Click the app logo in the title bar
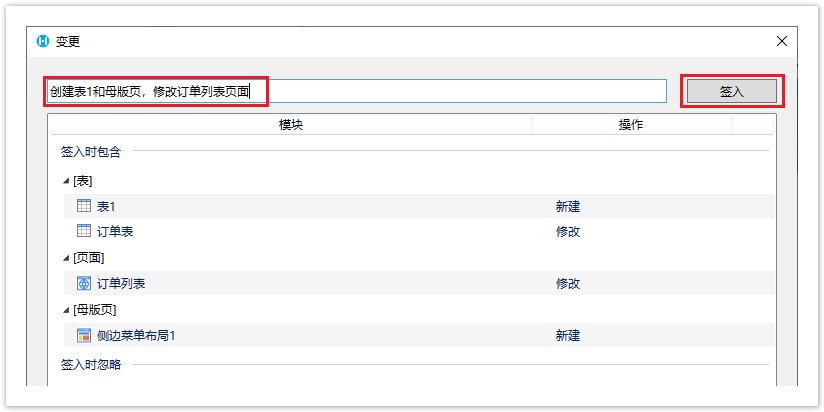824x412 pixels. point(43,41)
